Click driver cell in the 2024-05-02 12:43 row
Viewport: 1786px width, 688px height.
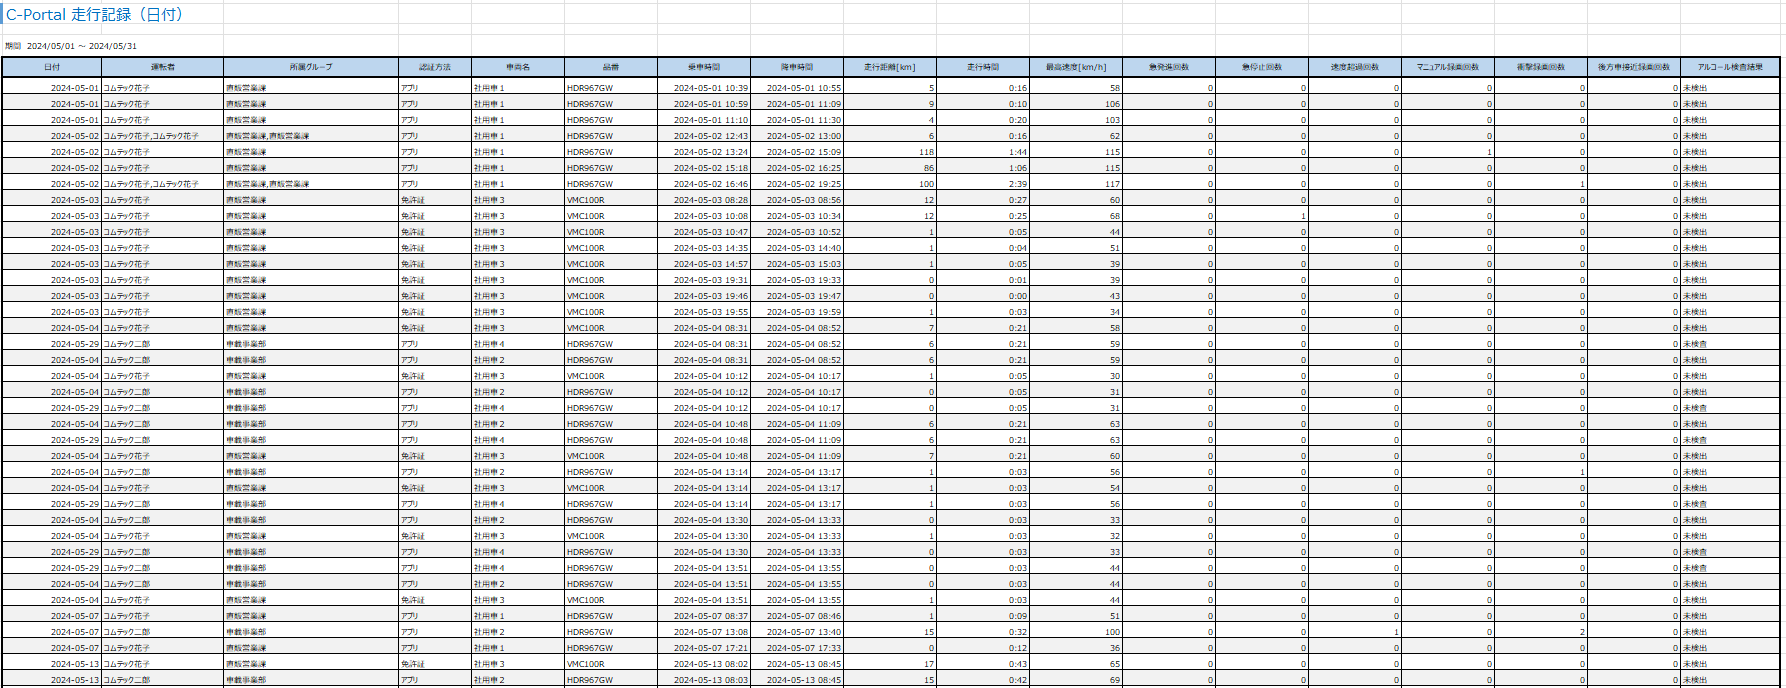(x=163, y=136)
